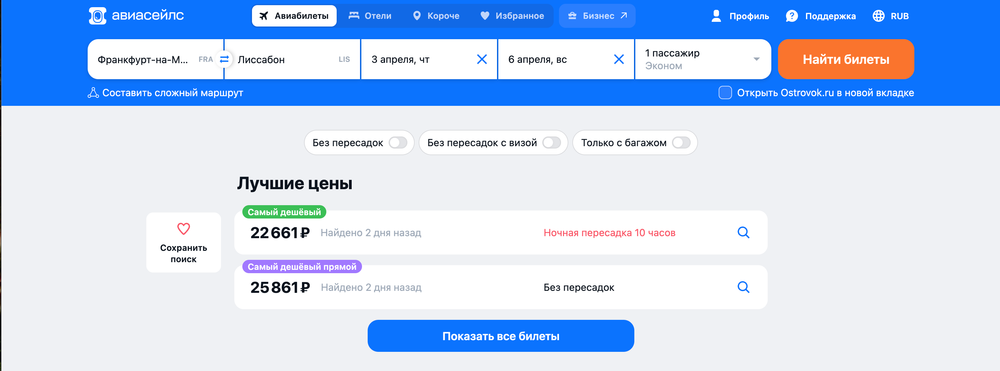Image resolution: width=1000 pixels, height=371 pixels.
Task: Open Поддержка support chat icon
Action: click(791, 16)
